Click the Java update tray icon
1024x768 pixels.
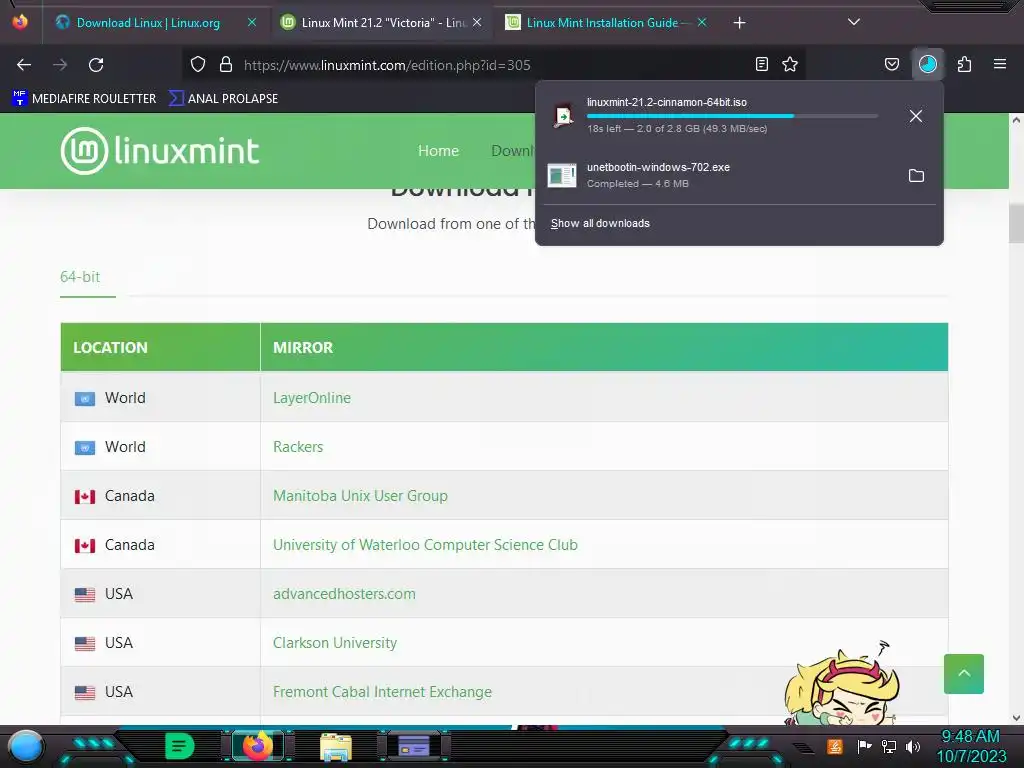coord(835,746)
